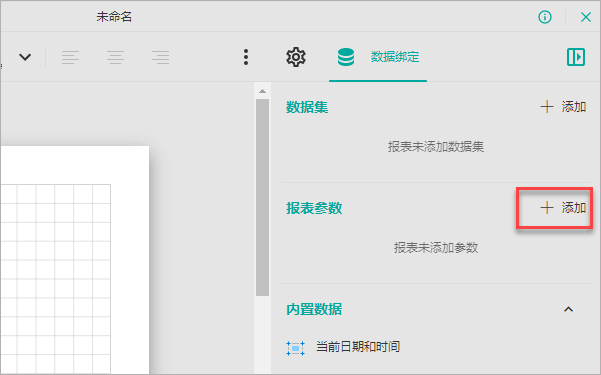
Task: Open the gear properties settings tab
Action: pyautogui.click(x=296, y=57)
